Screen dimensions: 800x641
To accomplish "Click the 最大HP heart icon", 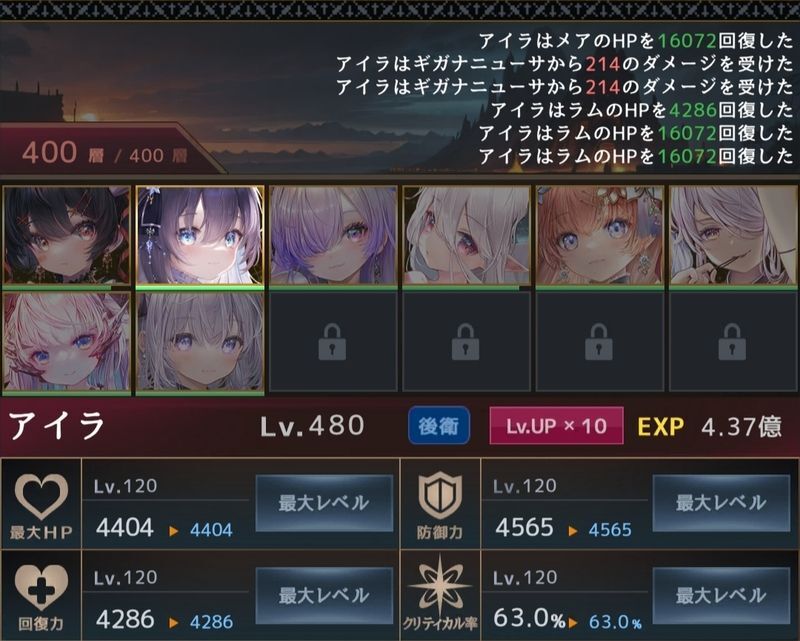I will [41, 495].
